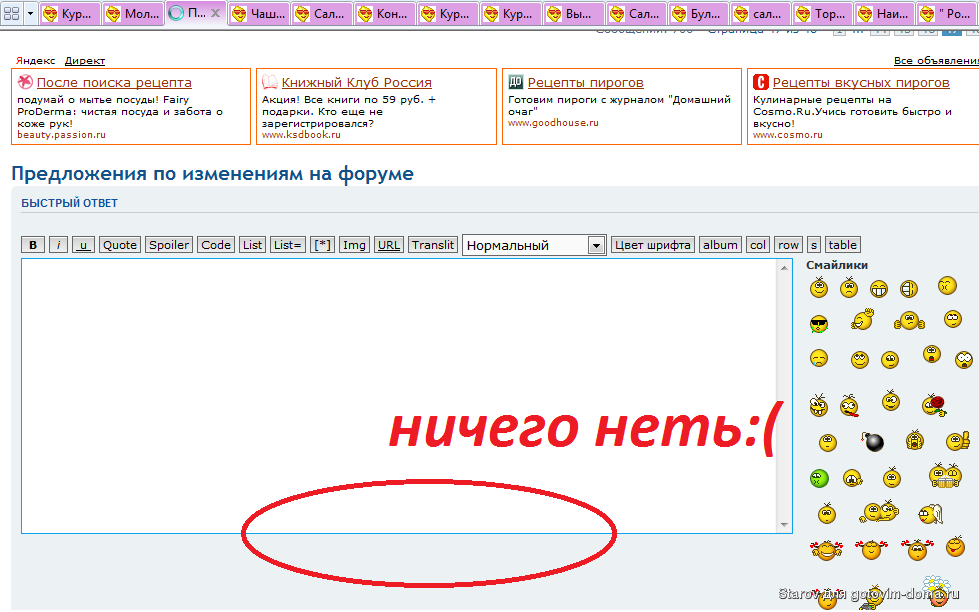Click the col button
The height and width of the screenshot is (612, 979).
tap(758, 245)
